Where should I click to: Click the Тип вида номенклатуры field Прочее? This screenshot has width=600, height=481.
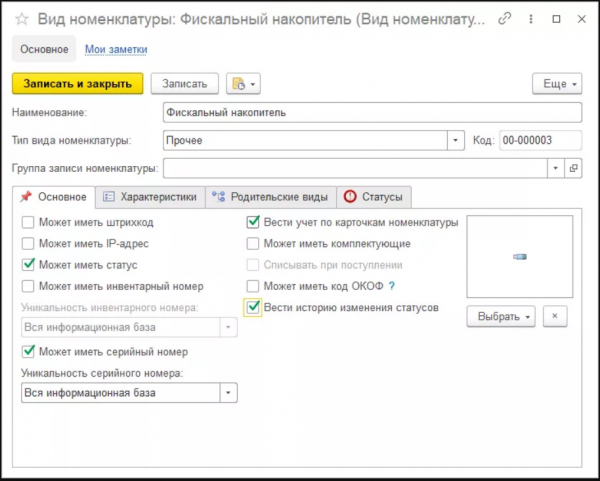[x=305, y=140]
